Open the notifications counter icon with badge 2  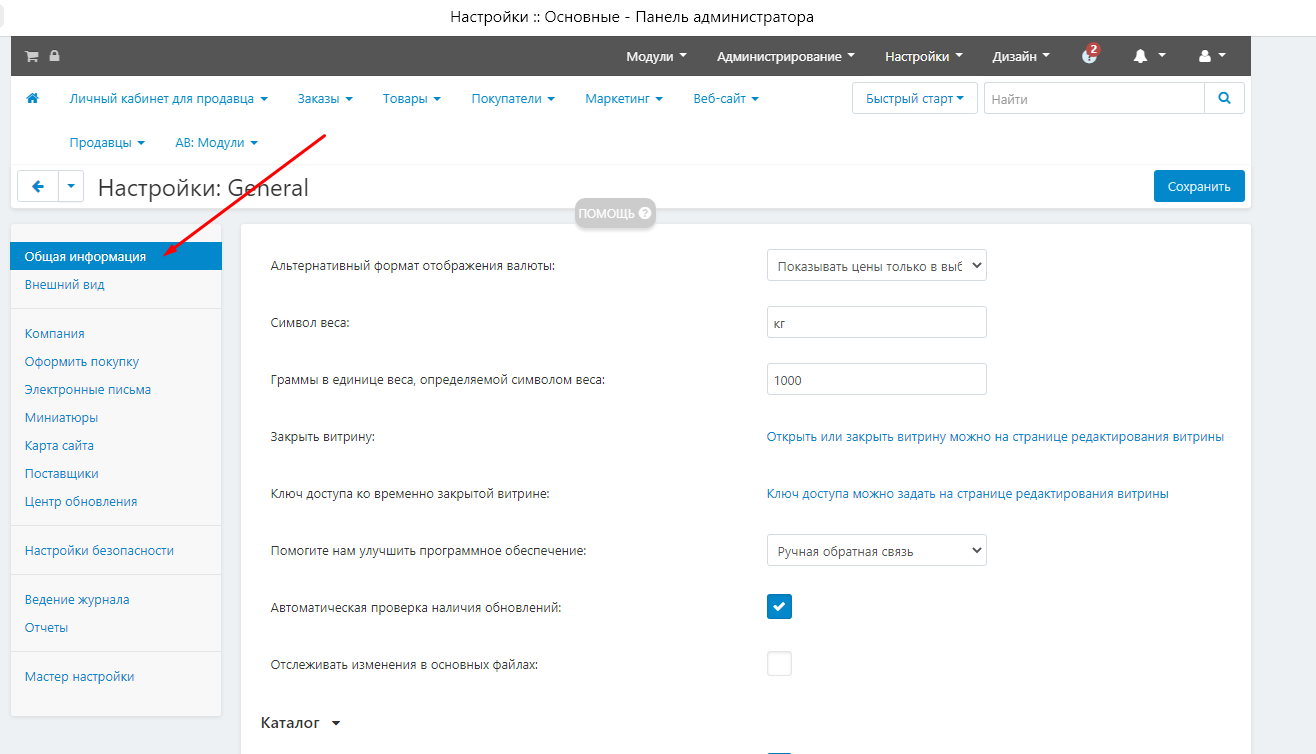[x=1090, y=55]
